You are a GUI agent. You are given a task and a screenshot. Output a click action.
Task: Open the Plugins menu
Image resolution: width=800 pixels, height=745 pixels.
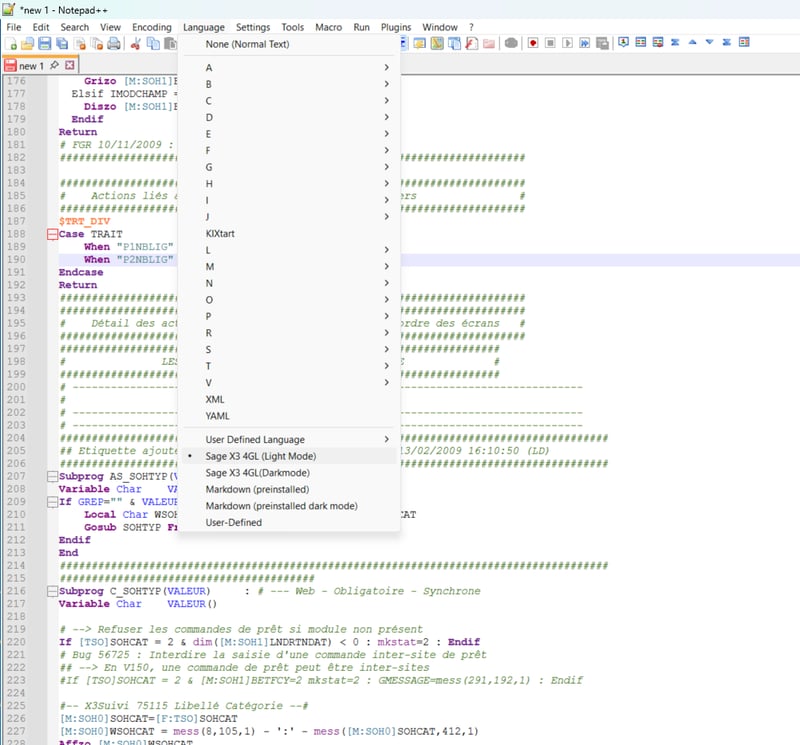[395, 27]
